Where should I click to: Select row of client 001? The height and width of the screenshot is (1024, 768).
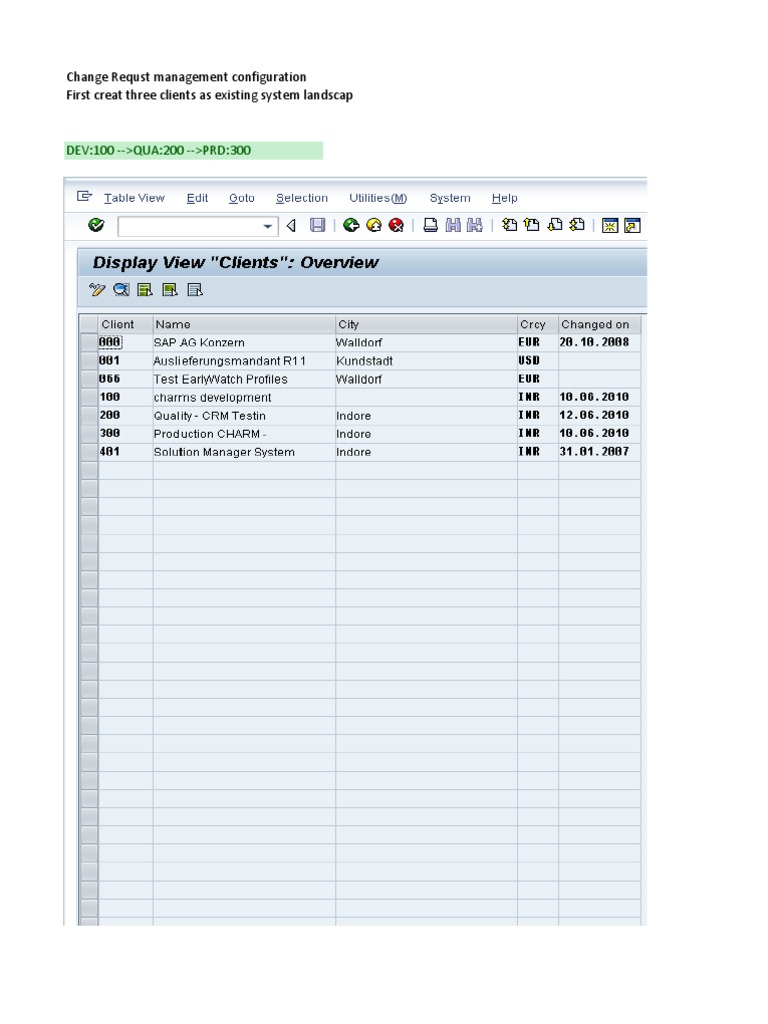(89, 361)
